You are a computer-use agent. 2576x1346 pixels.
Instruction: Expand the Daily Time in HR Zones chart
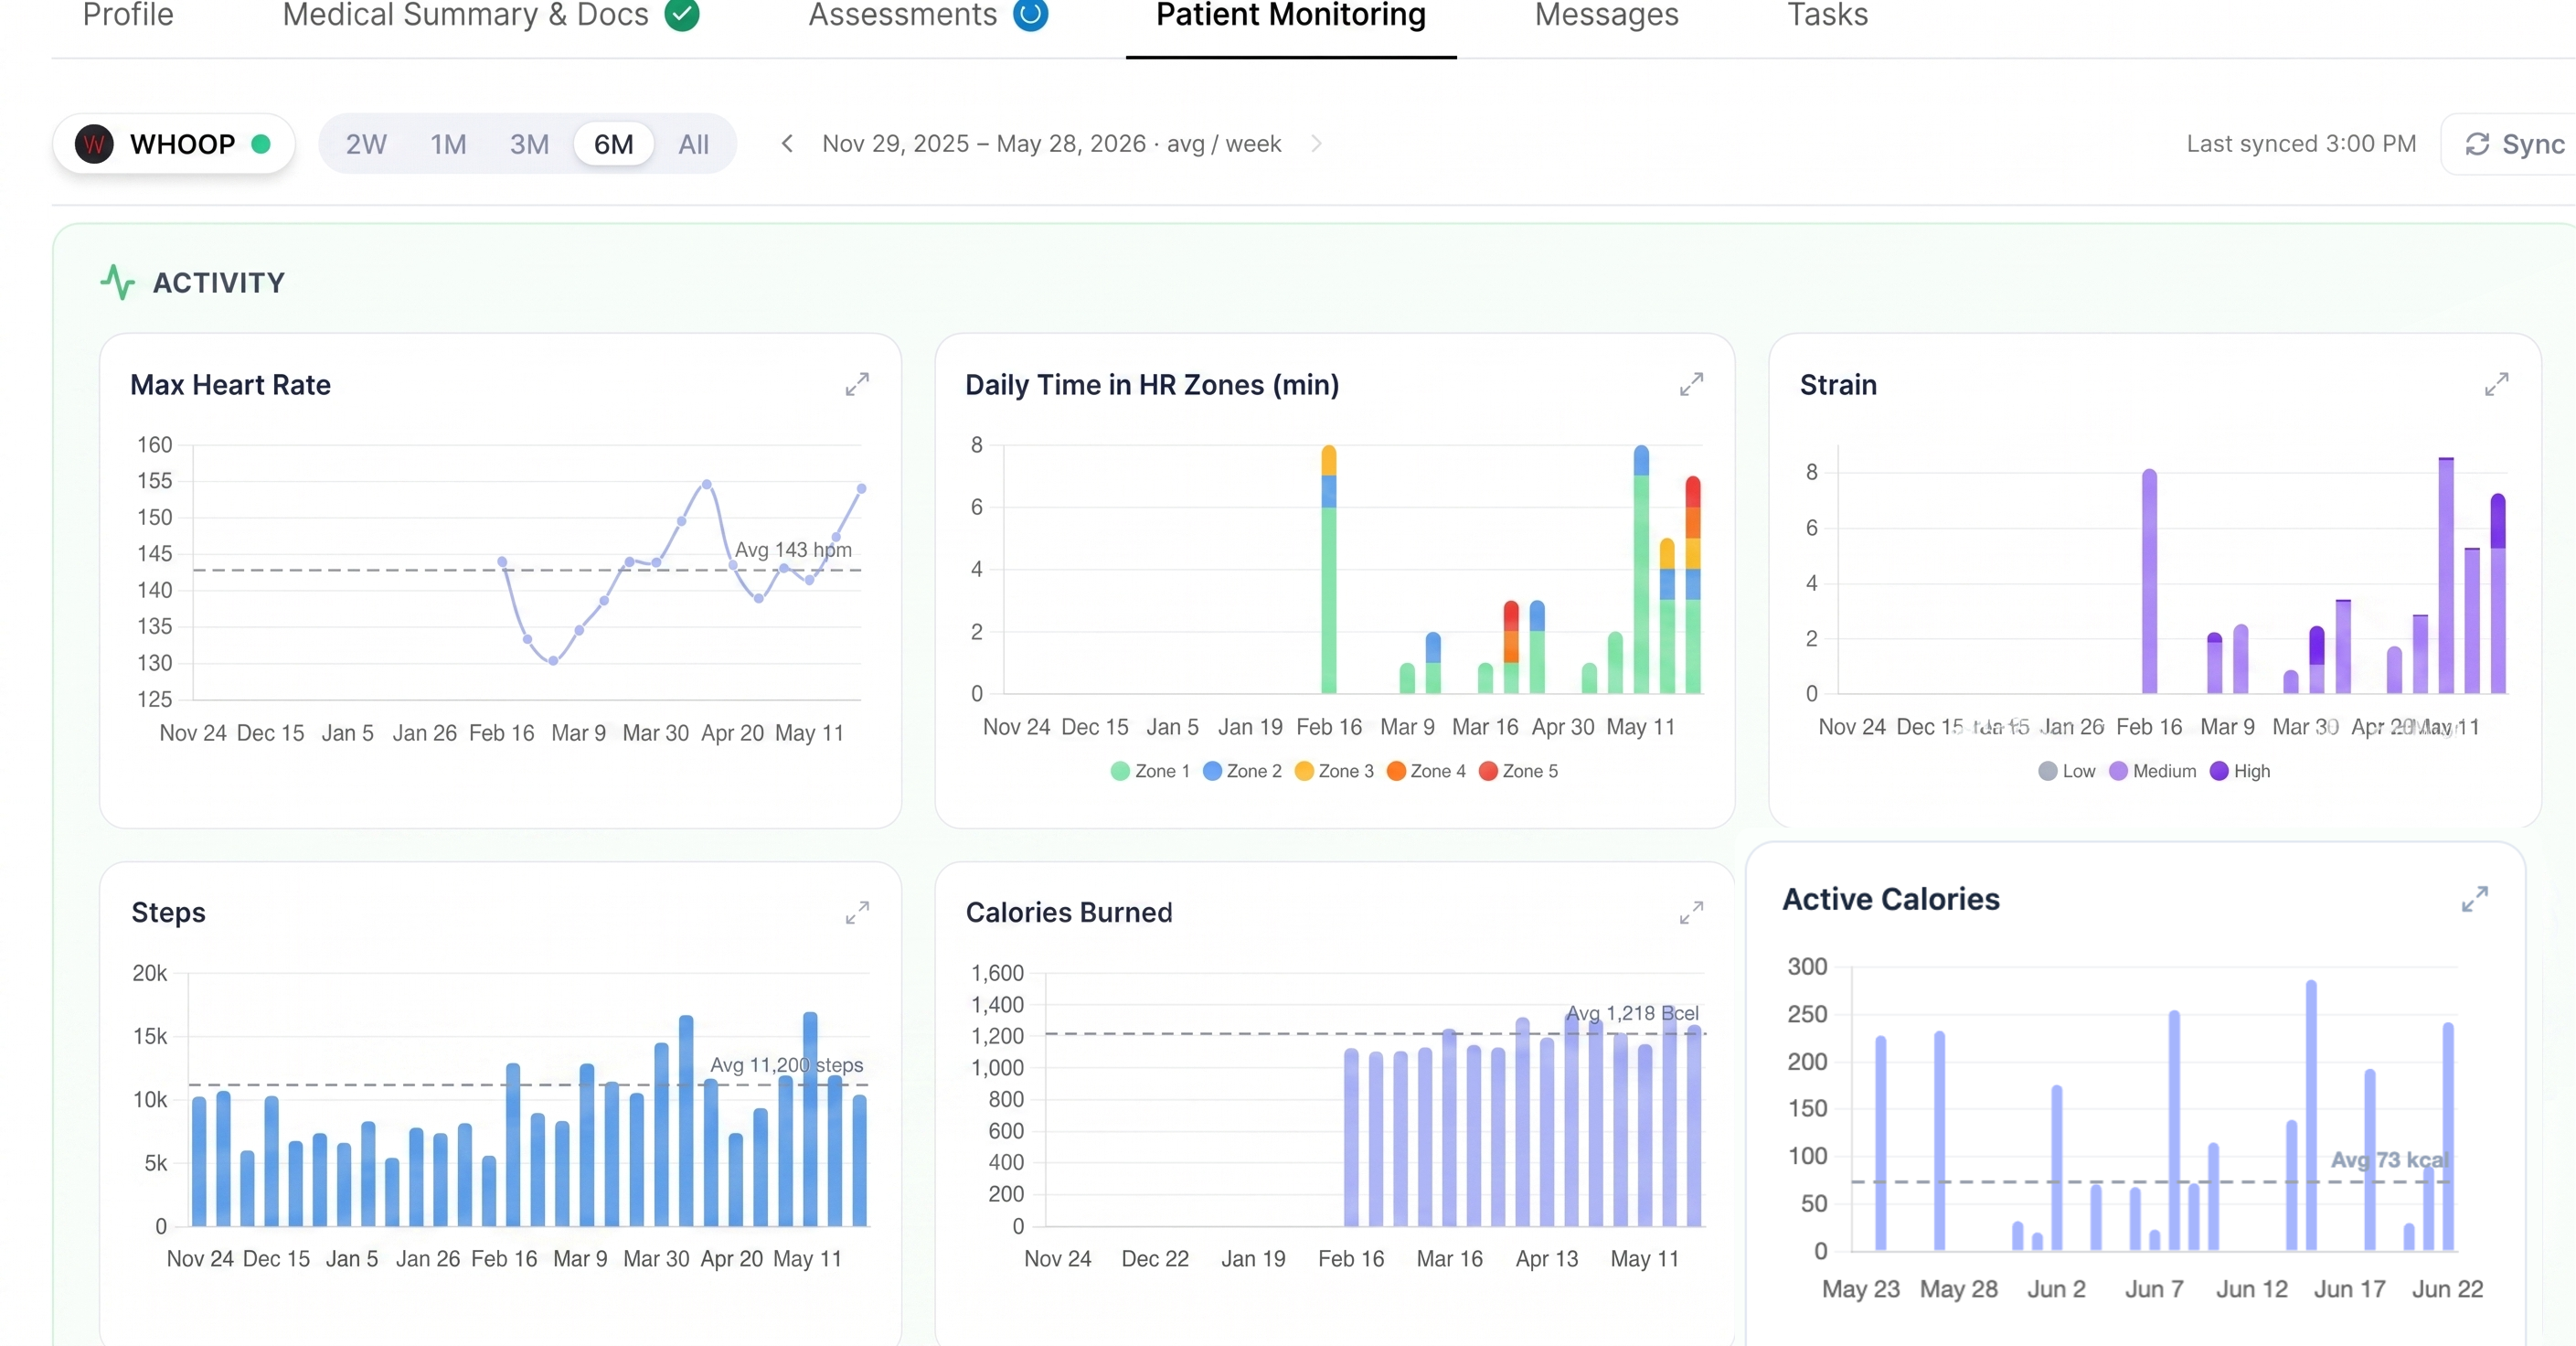tap(1691, 384)
